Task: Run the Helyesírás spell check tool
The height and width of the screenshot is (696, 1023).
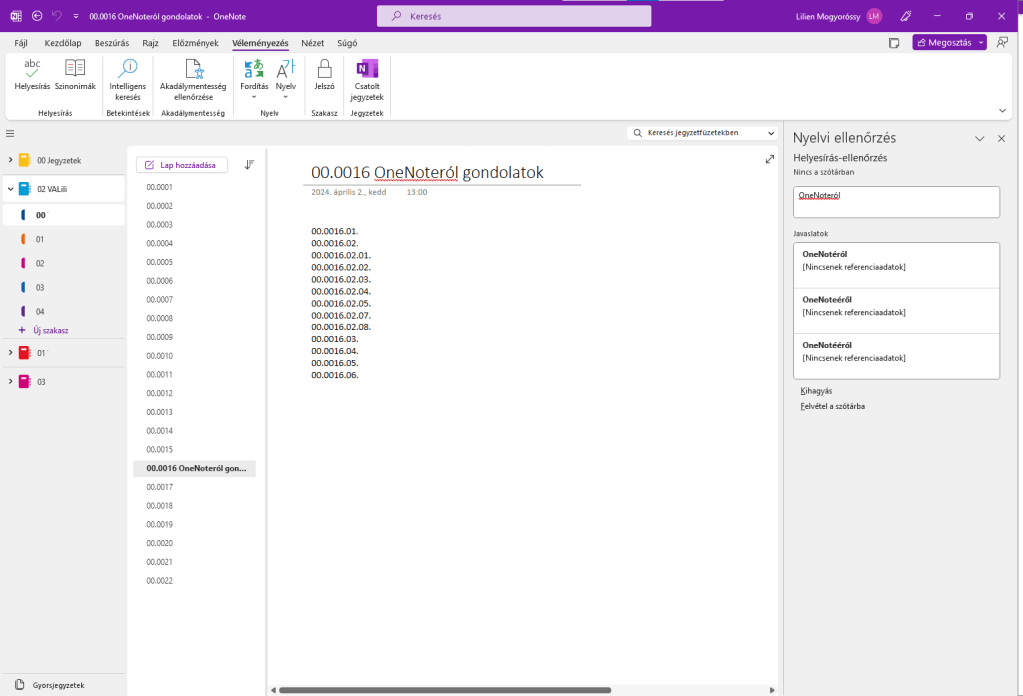Action: (32, 75)
